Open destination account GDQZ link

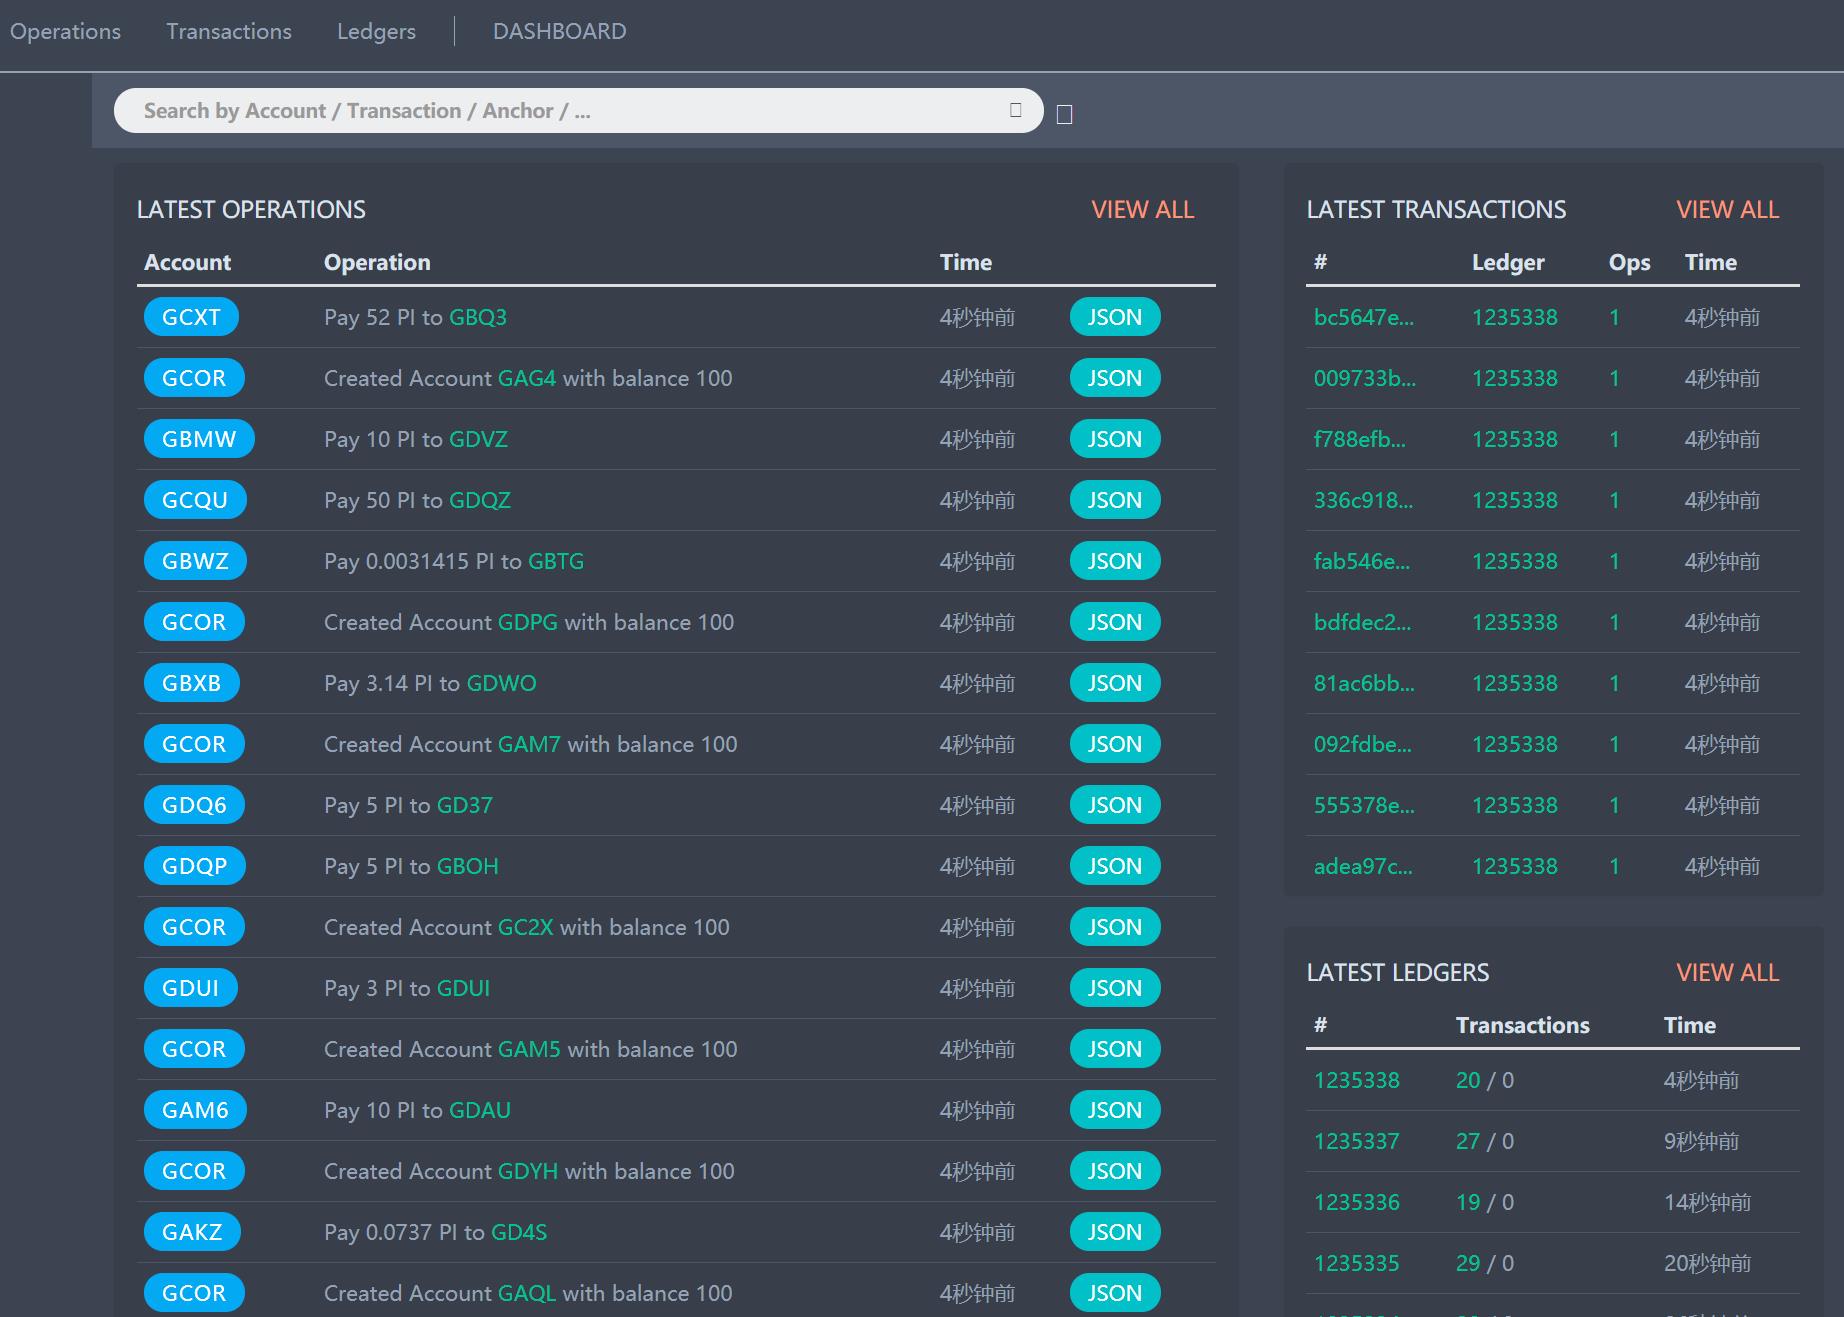tap(480, 500)
